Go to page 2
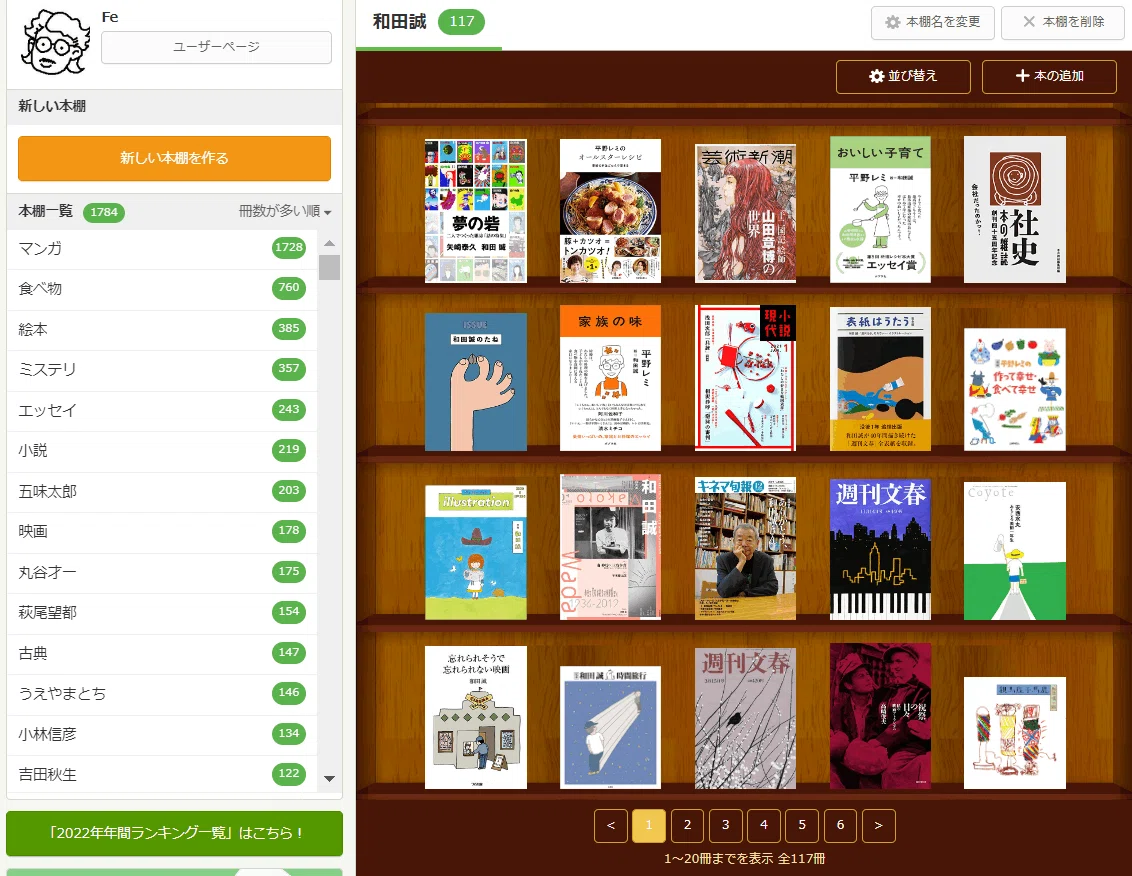This screenshot has height=876, width=1132. coord(687,825)
